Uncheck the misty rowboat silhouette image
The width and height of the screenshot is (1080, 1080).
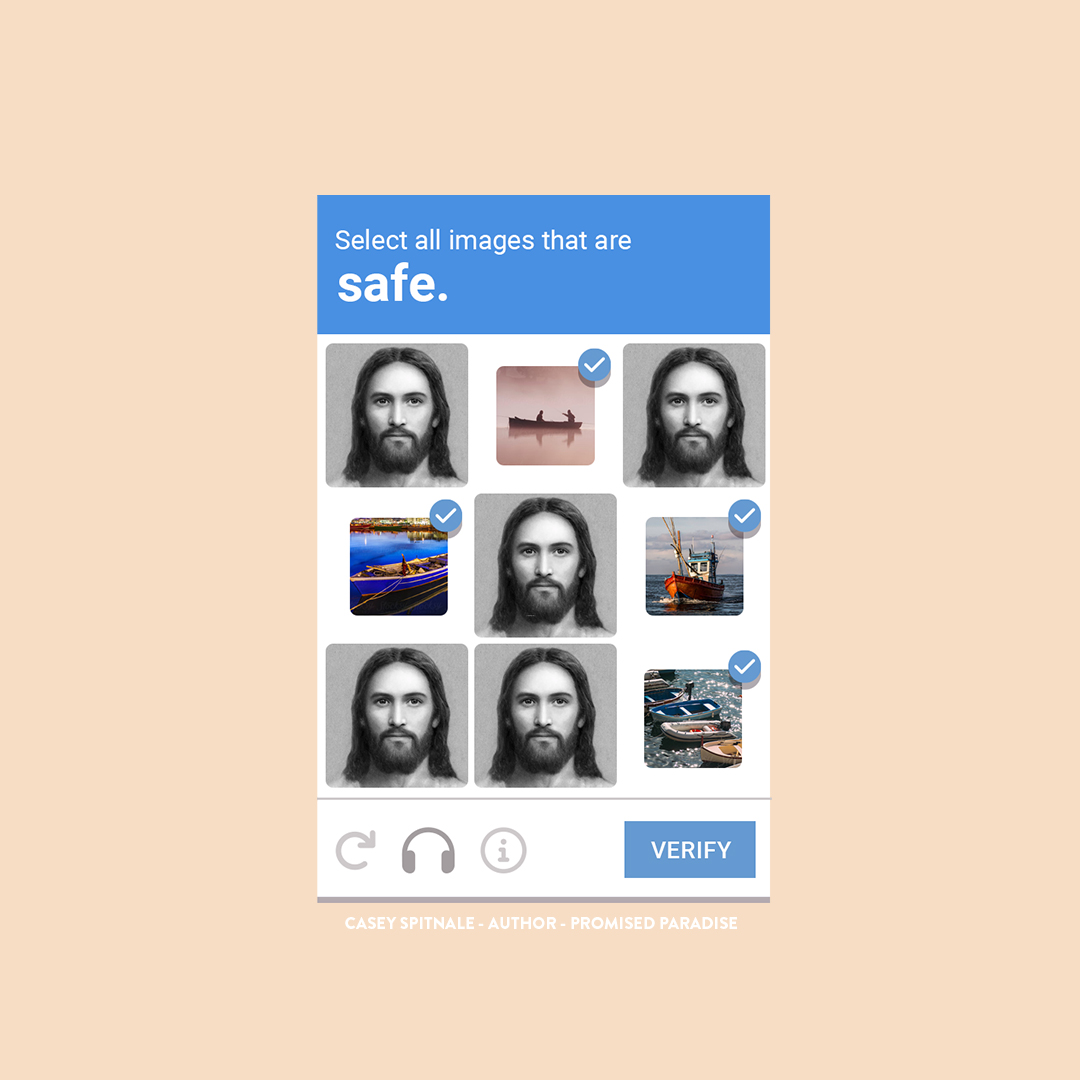pyautogui.click(x=545, y=415)
